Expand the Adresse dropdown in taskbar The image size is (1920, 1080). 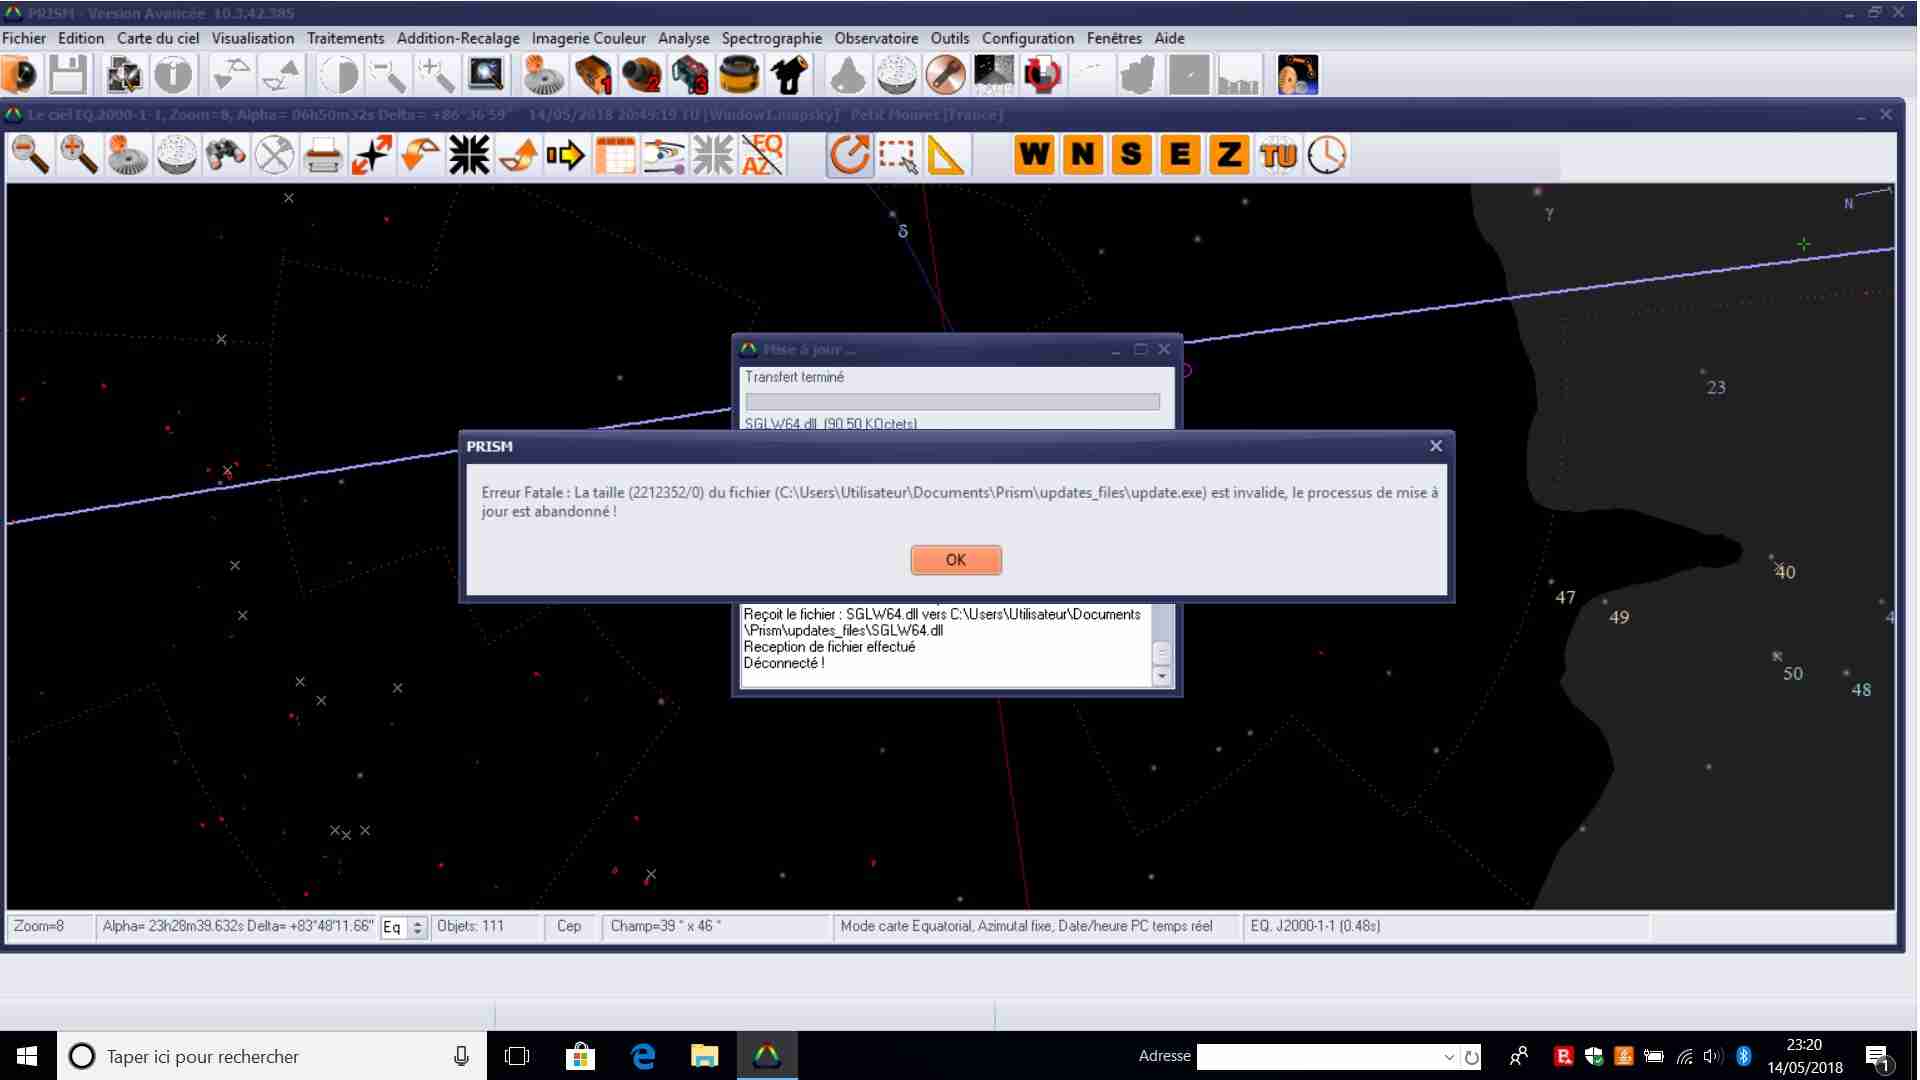pyautogui.click(x=1448, y=1056)
